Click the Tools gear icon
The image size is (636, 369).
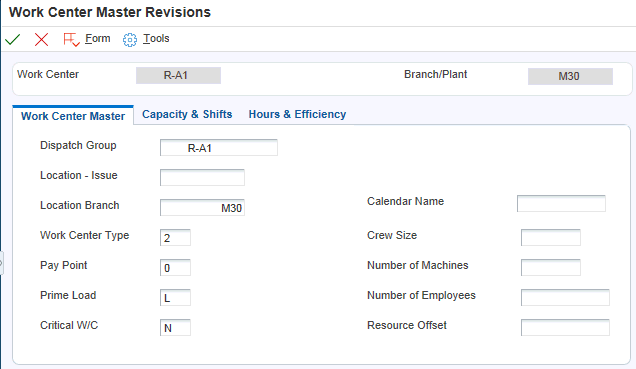(x=130, y=40)
